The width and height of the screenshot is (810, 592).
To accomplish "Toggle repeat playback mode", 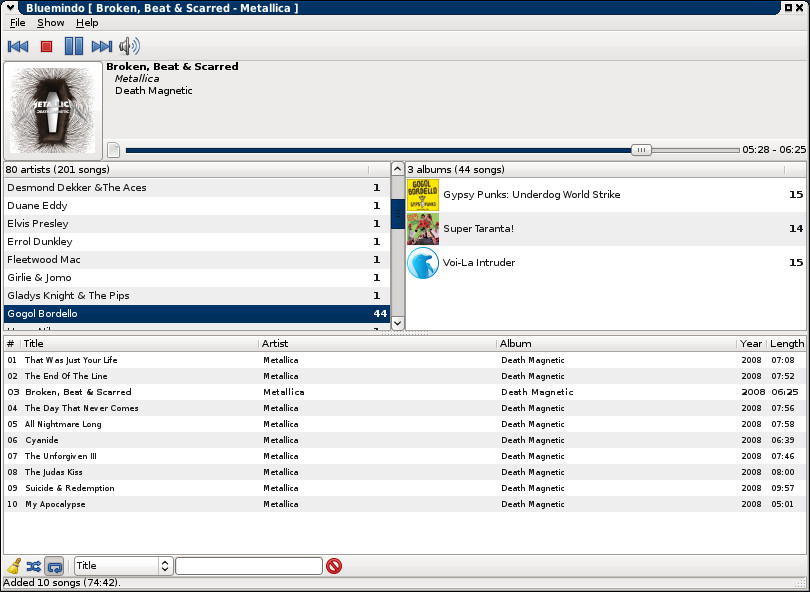I will [55, 566].
